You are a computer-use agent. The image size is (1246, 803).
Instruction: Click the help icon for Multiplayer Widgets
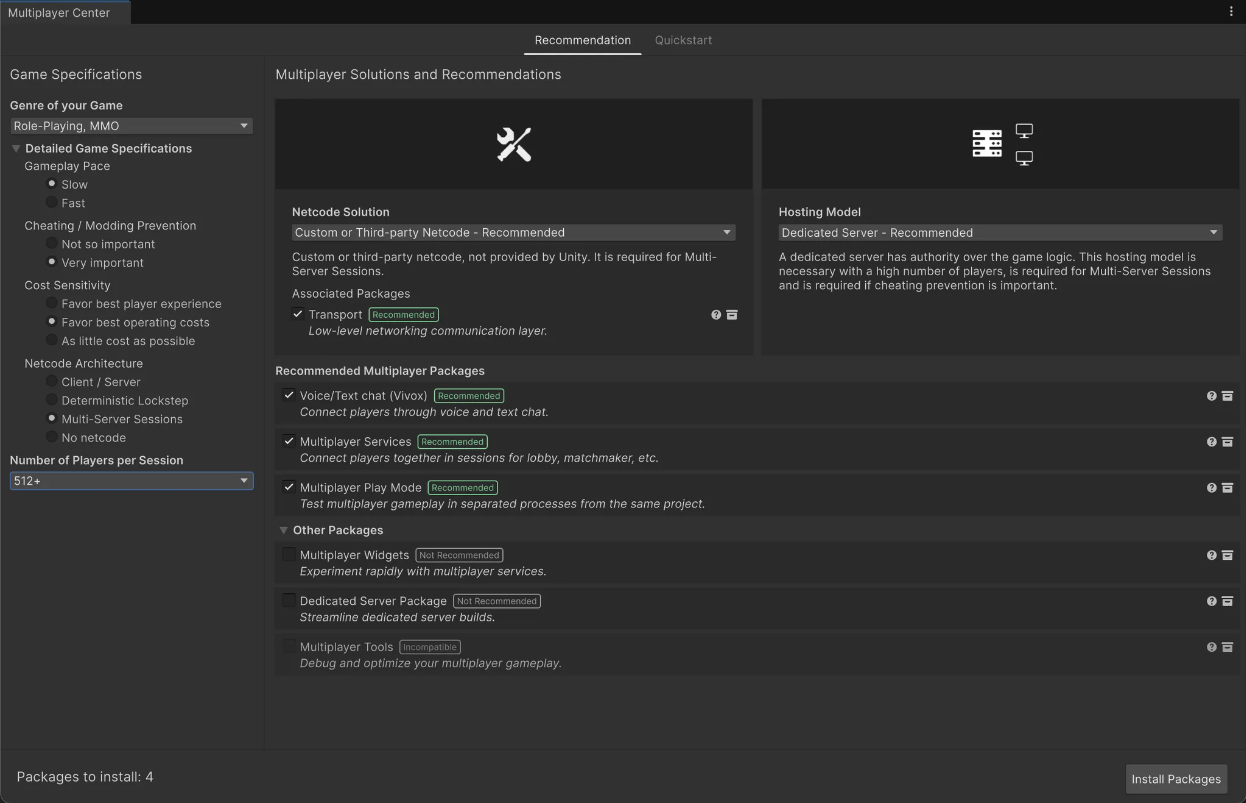click(1211, 555)
